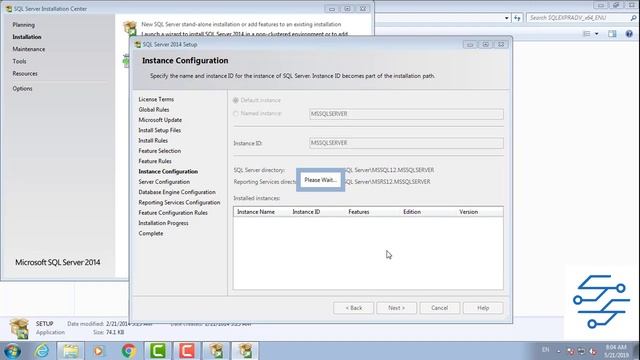640x360 pixels.
Task: Click the Explorer search magnifier icon
Action: pyautogui.click(x=633, y=18)
